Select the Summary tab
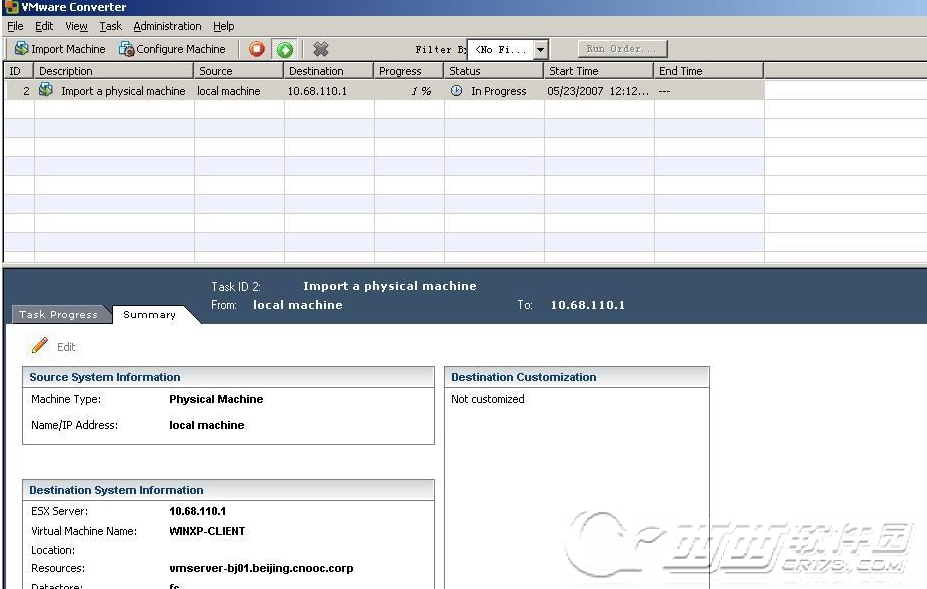The image size is (927, 589). click(149, 314)
